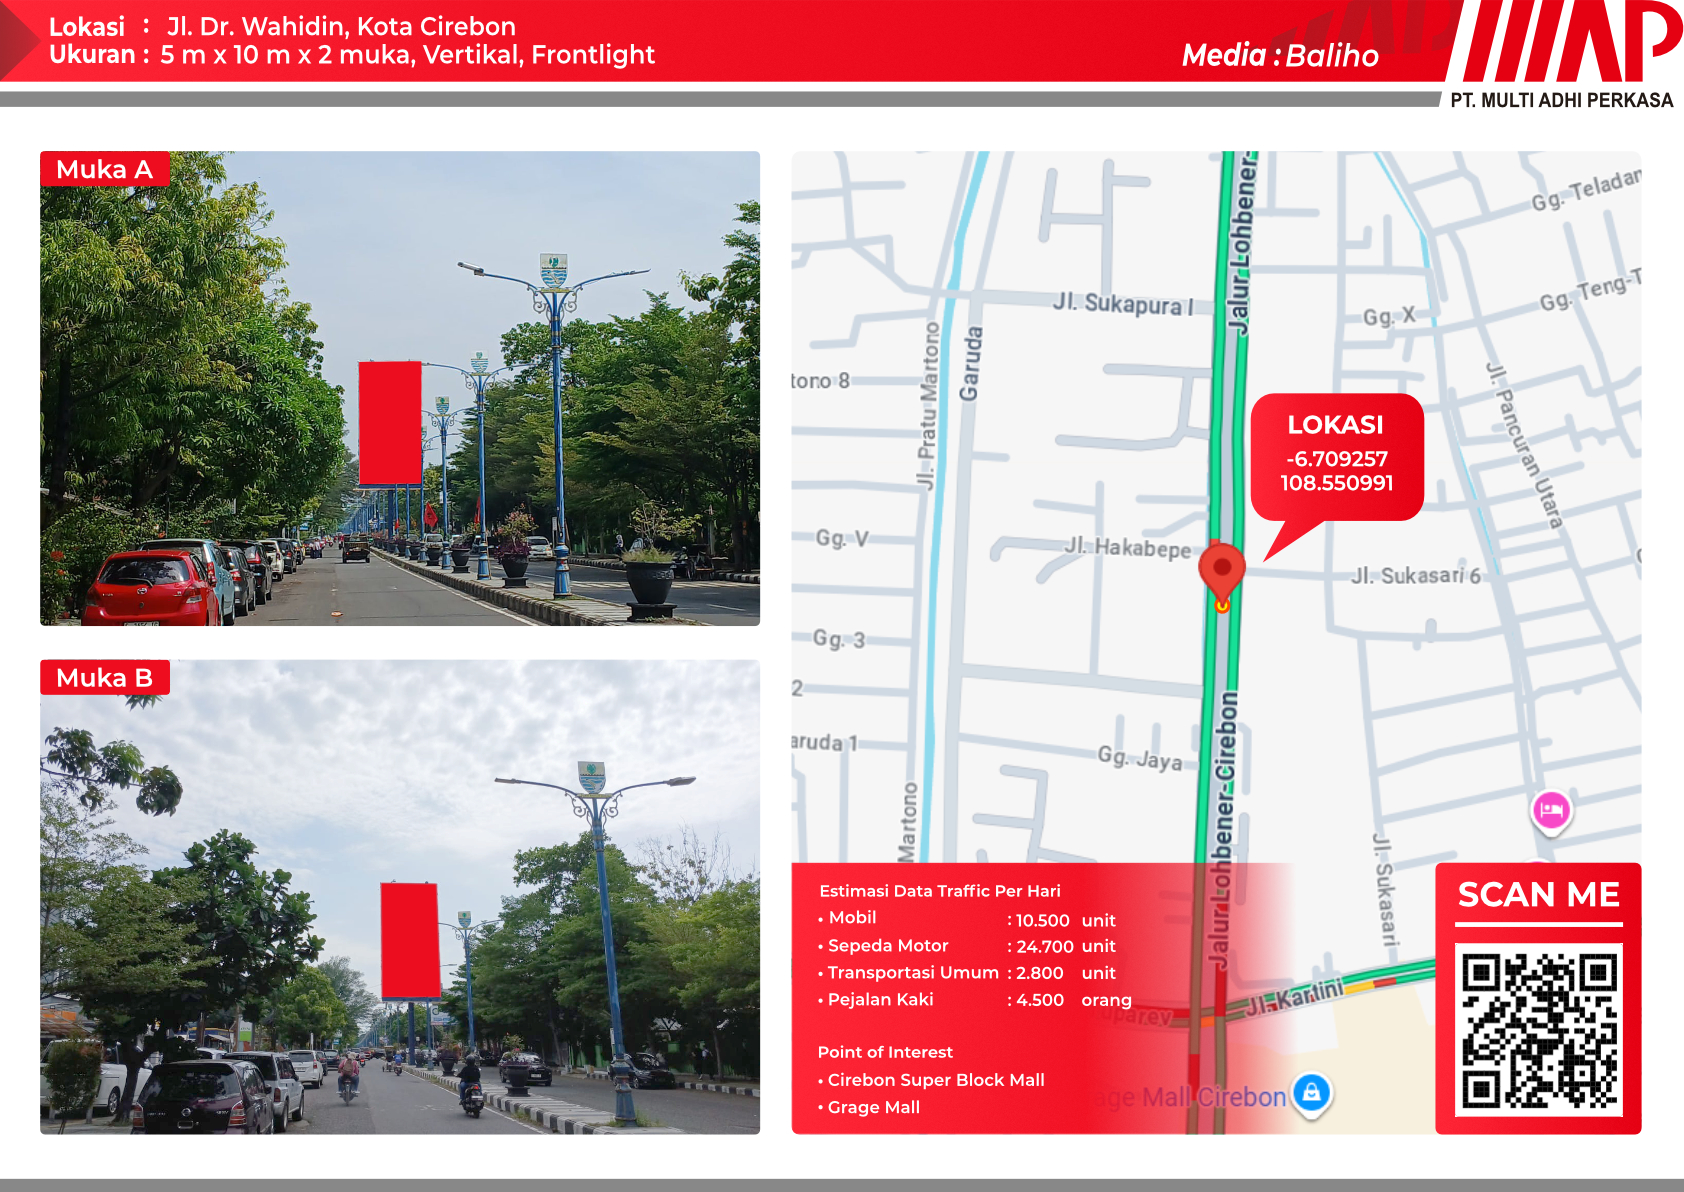Click the "Media : Baliho" heading
This screenshot has width=1684, height=1192.
[x=1280, y=55]
